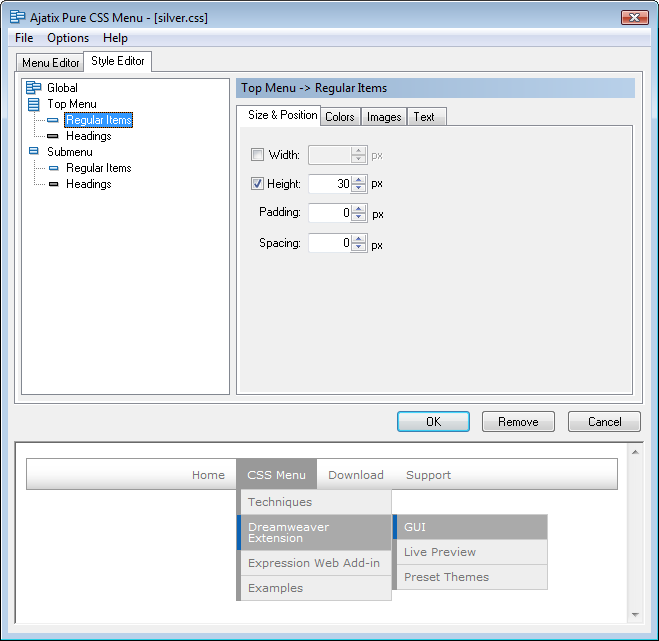
Task: Click the disabled Width down spinner arrow
Action: [x=358, y=159]
